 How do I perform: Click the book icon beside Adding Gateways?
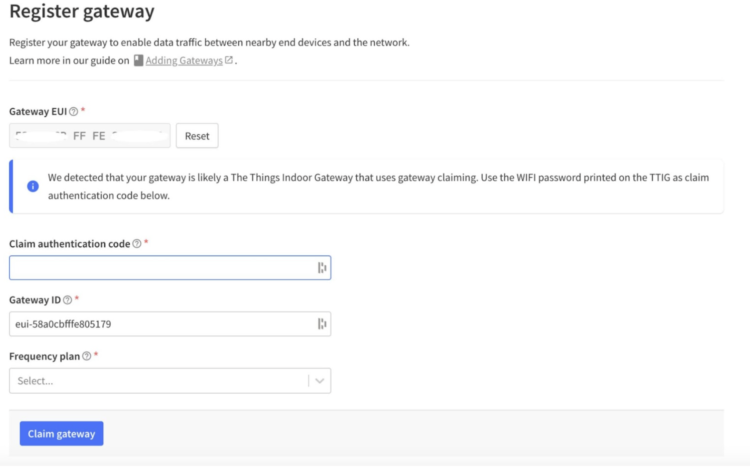(x=138, y=60)
